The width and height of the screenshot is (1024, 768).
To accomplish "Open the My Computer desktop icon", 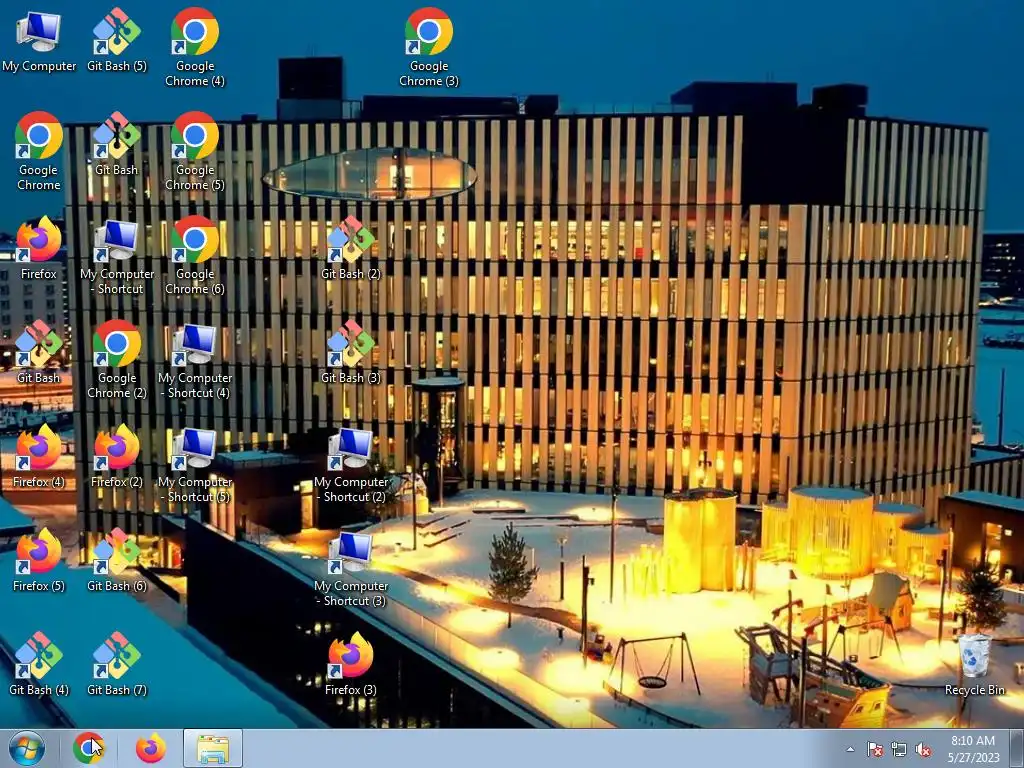I will click(x=39, y=40).
